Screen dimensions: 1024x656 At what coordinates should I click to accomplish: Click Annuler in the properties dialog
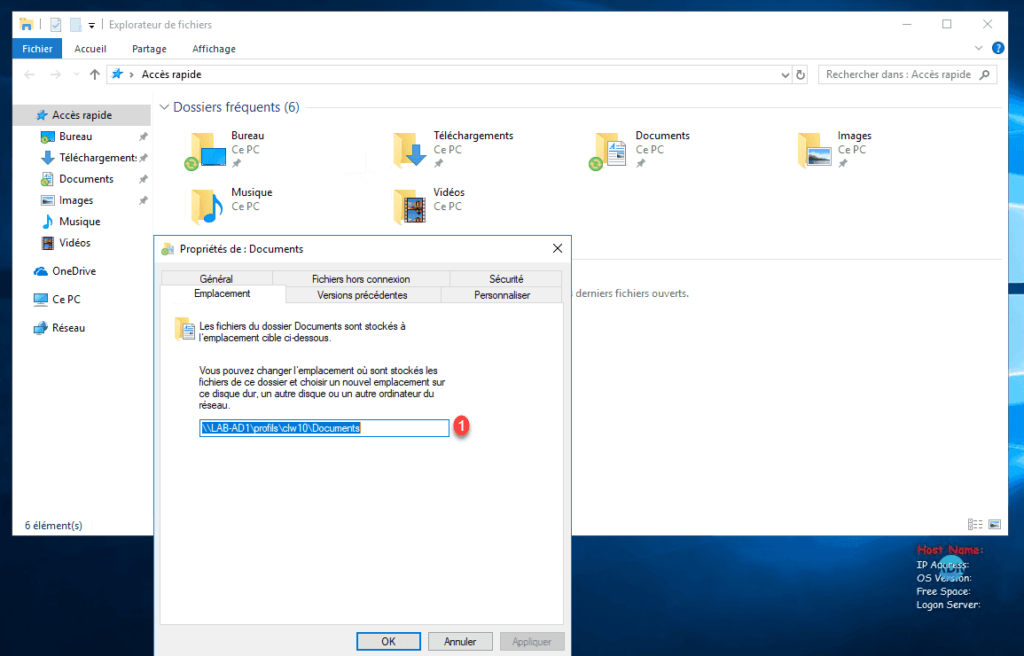pyautogui.click(x=460, y=642)
